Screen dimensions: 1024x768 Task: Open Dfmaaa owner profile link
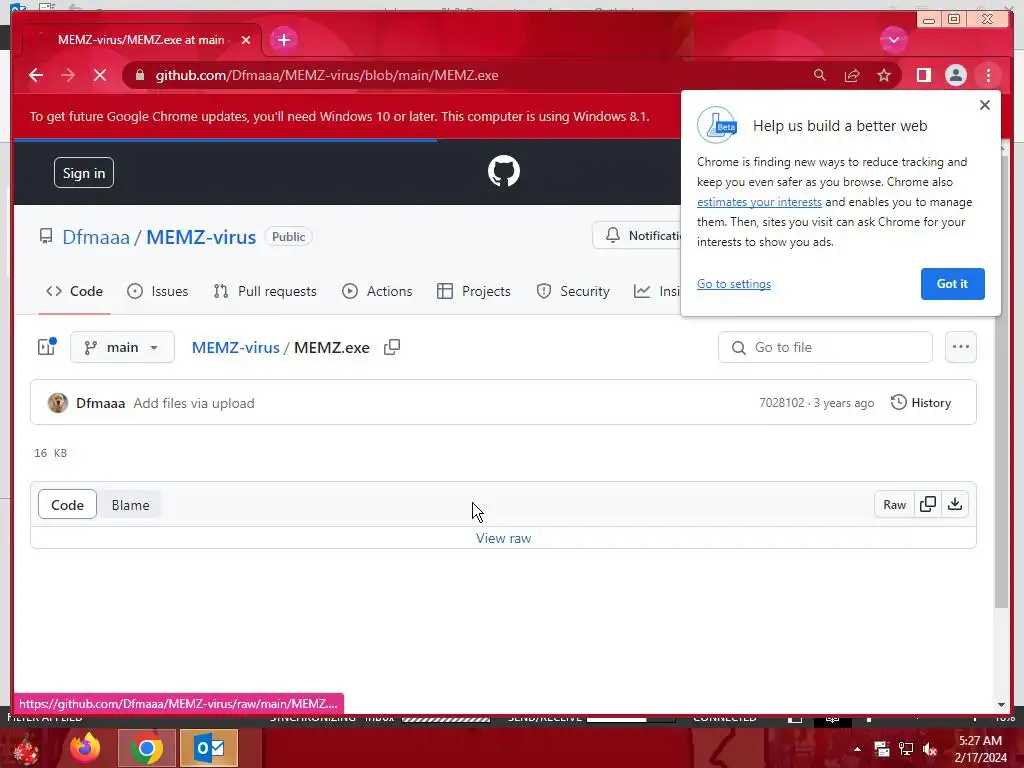point(96,237)
